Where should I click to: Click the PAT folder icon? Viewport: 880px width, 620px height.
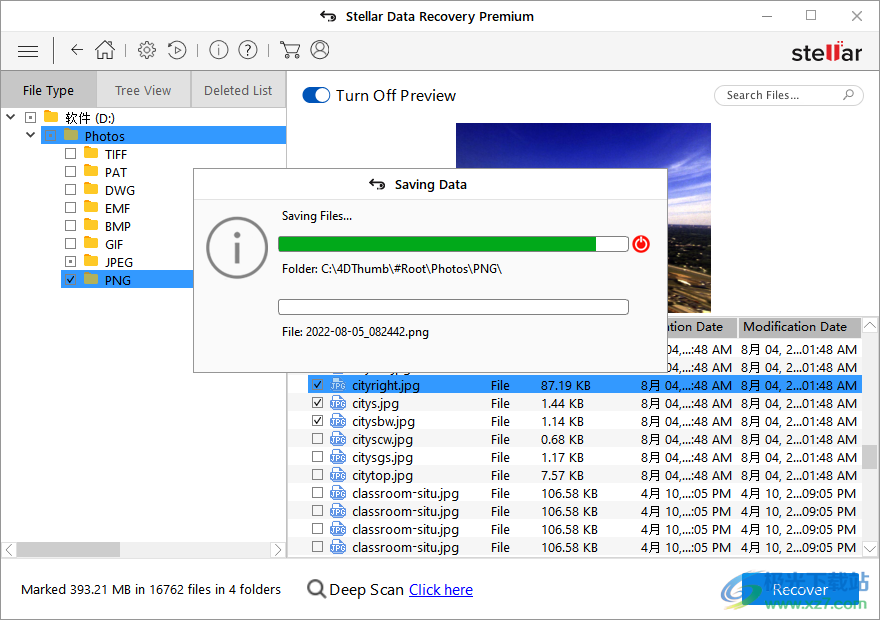[x=91, y=171]
